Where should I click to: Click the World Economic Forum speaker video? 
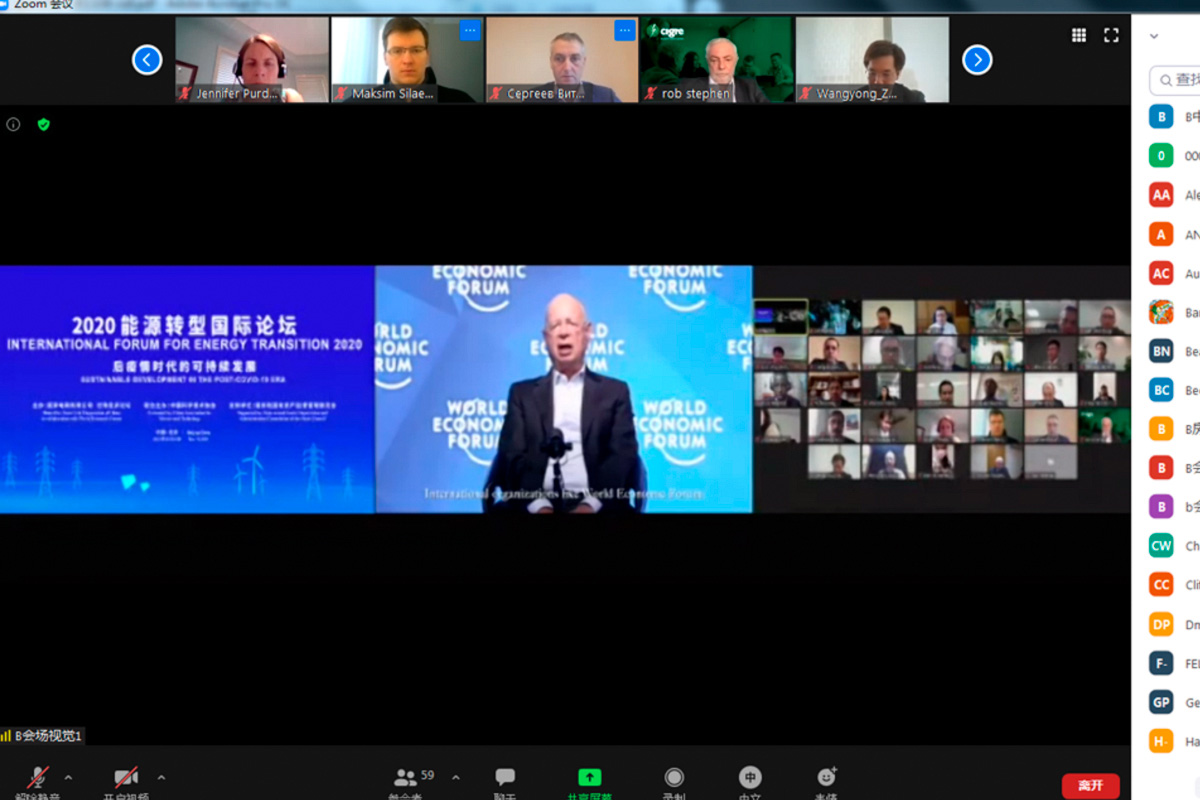pos(564,389)
